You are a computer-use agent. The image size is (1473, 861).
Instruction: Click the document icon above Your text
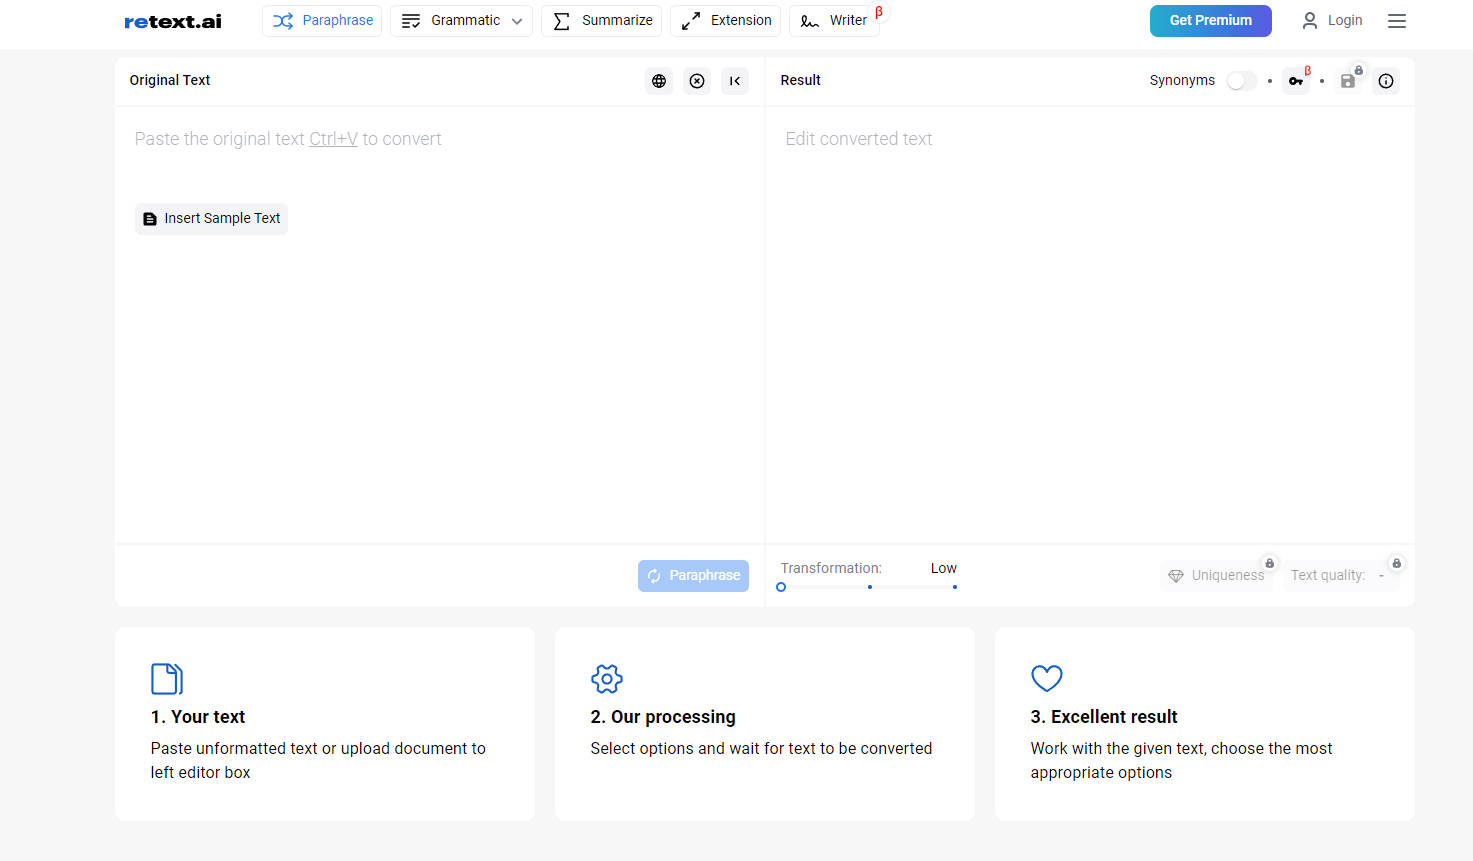[x=167, y=679]
